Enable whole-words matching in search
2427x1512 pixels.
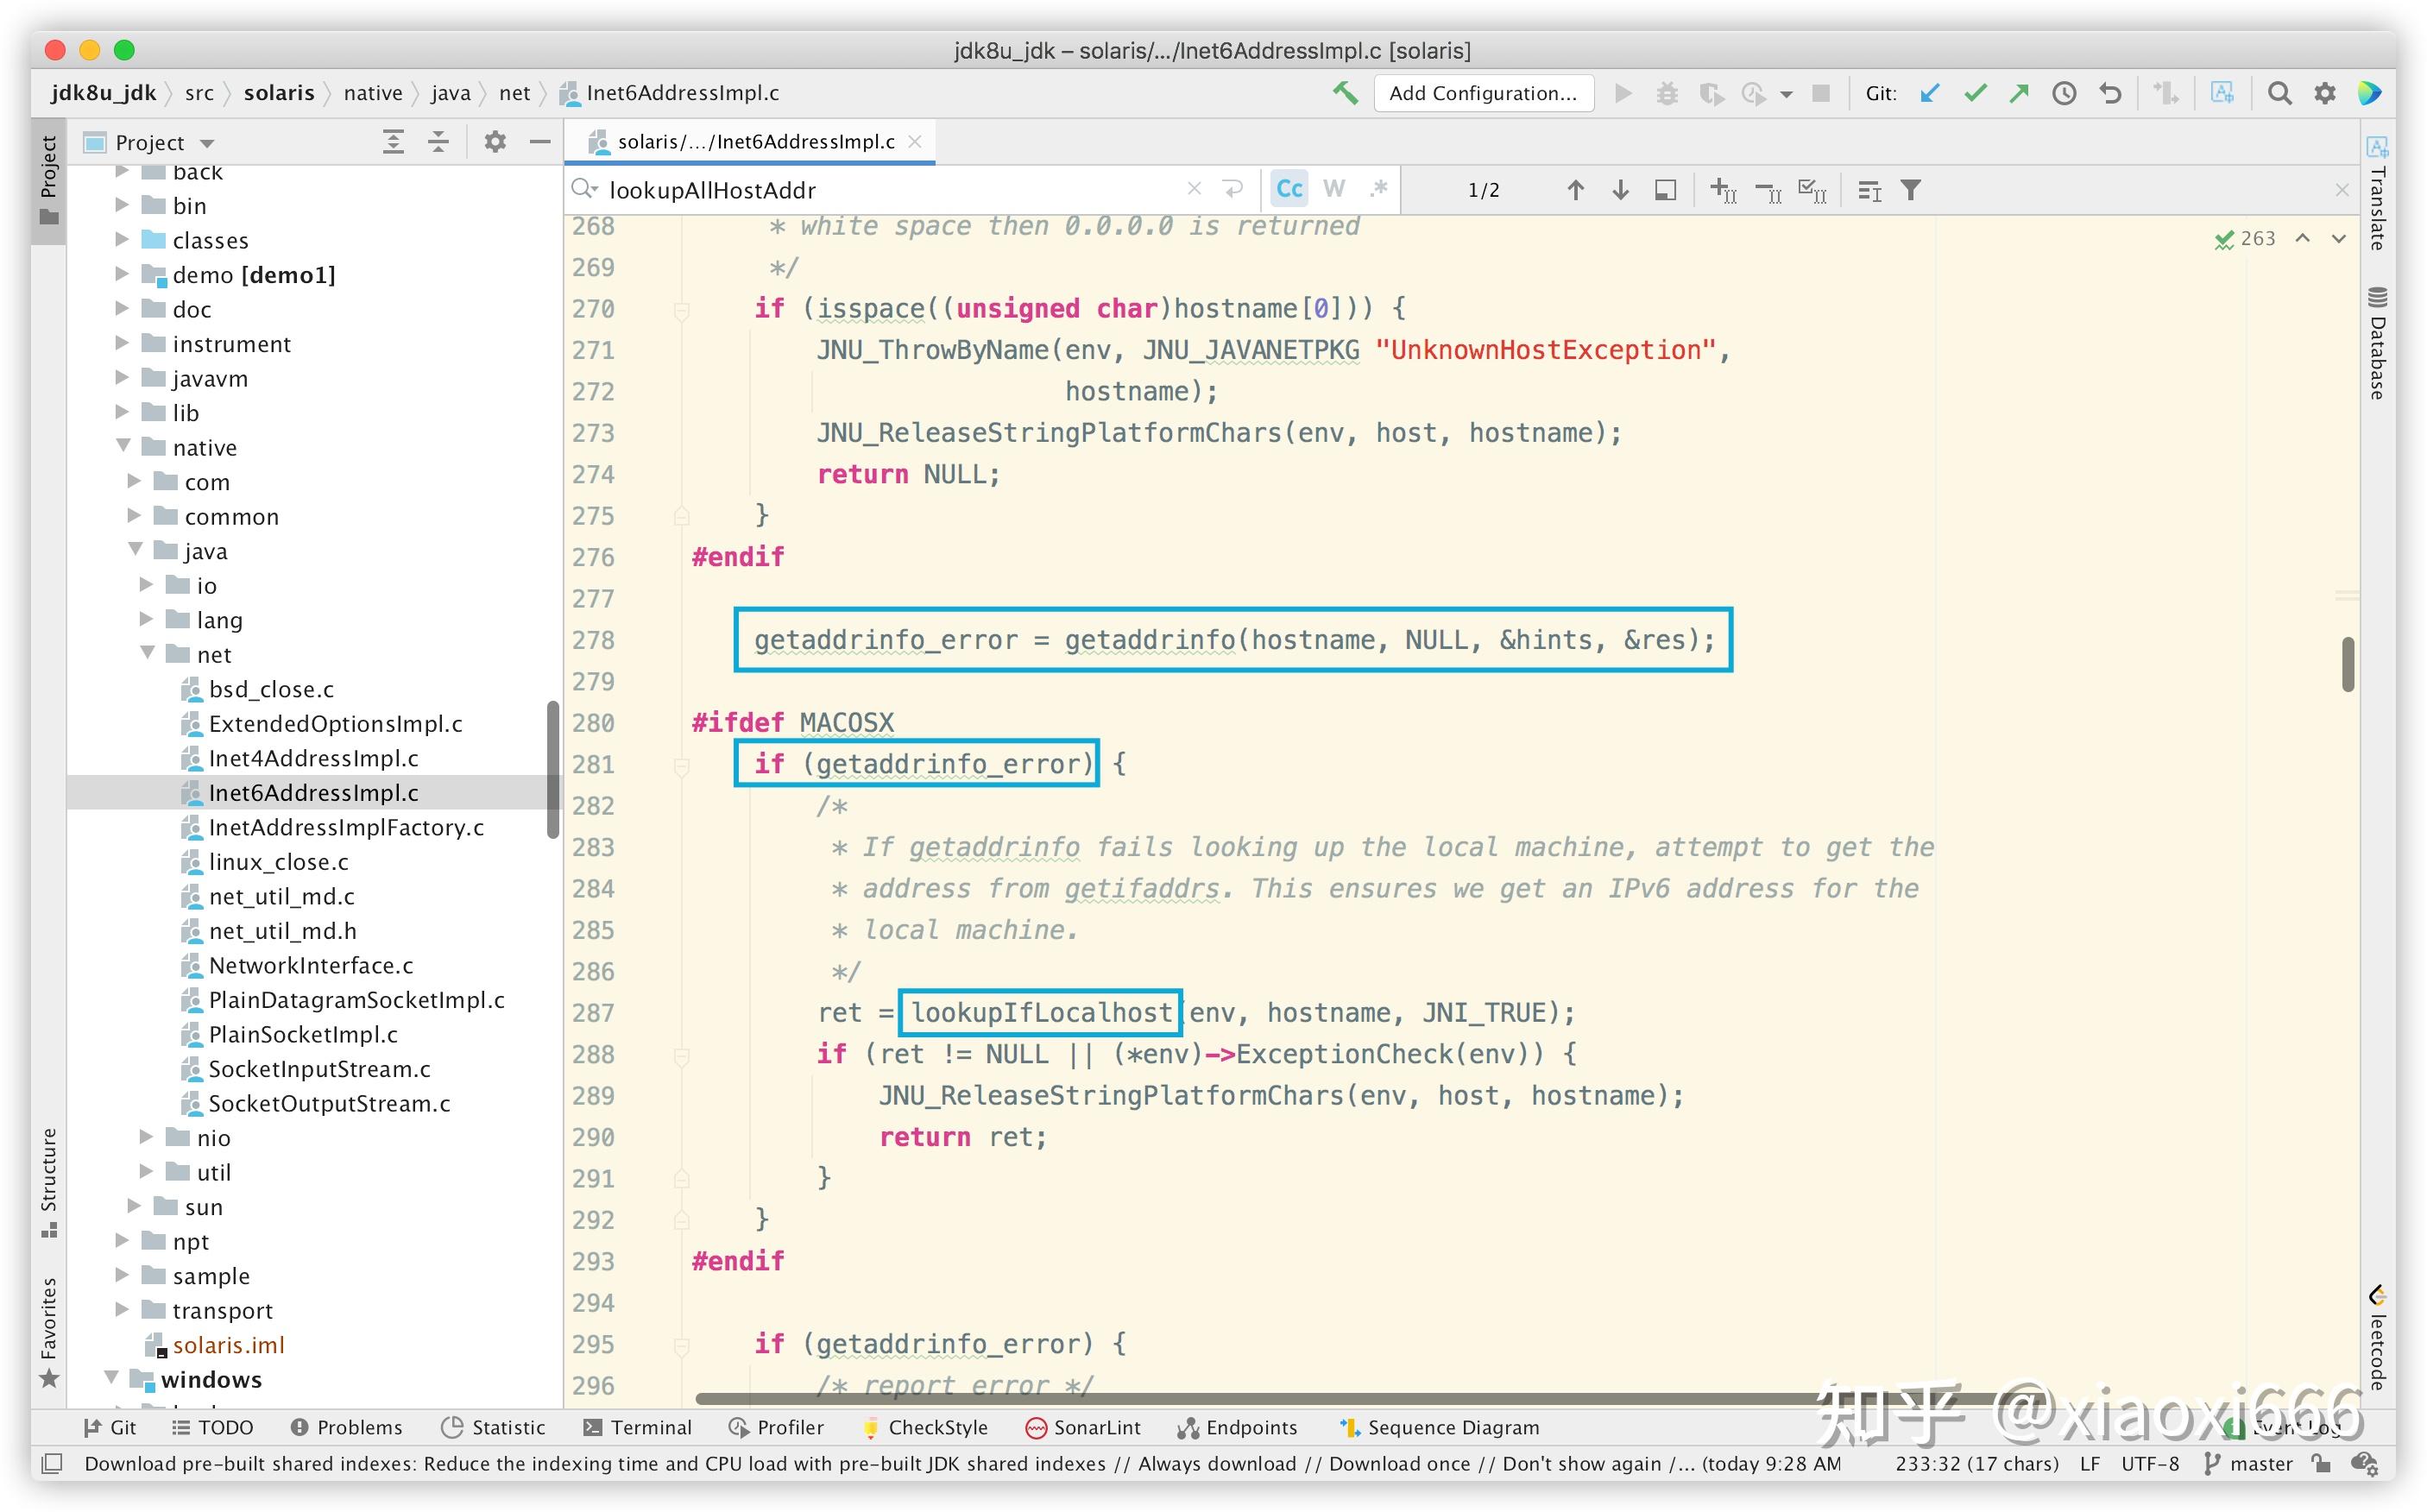[x=1334, y=188]
